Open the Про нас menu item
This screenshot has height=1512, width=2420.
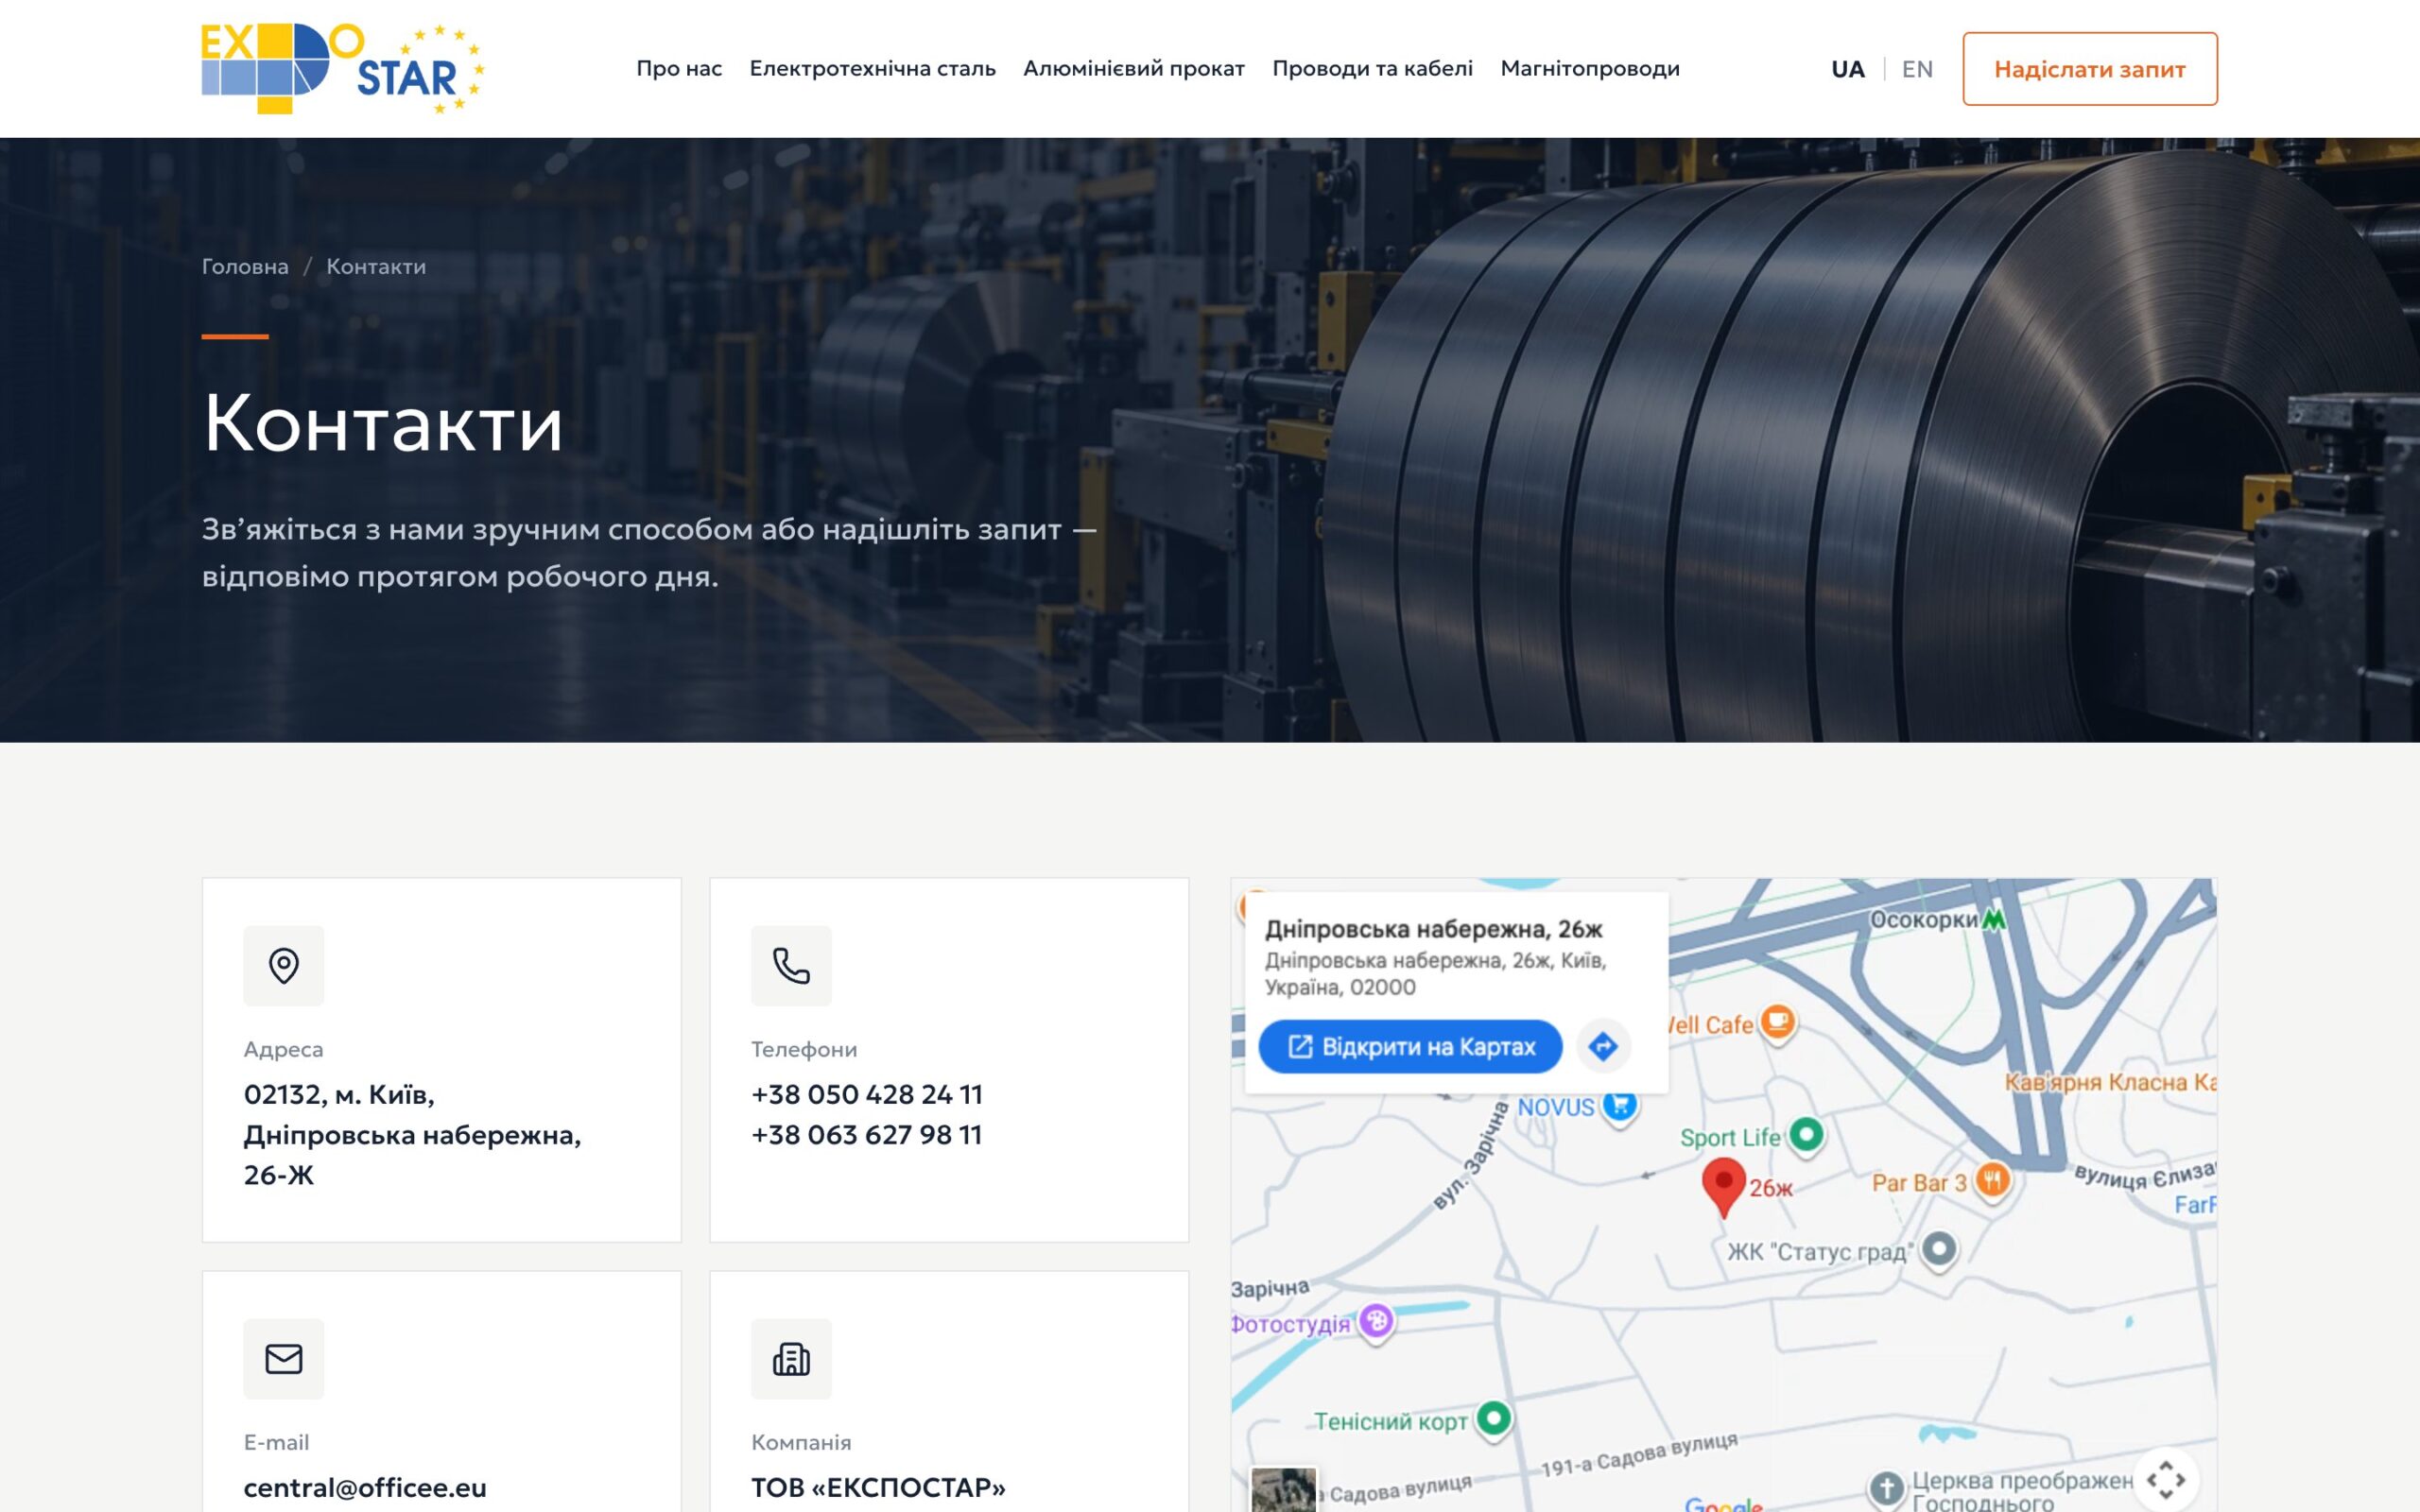pos(679,68)
